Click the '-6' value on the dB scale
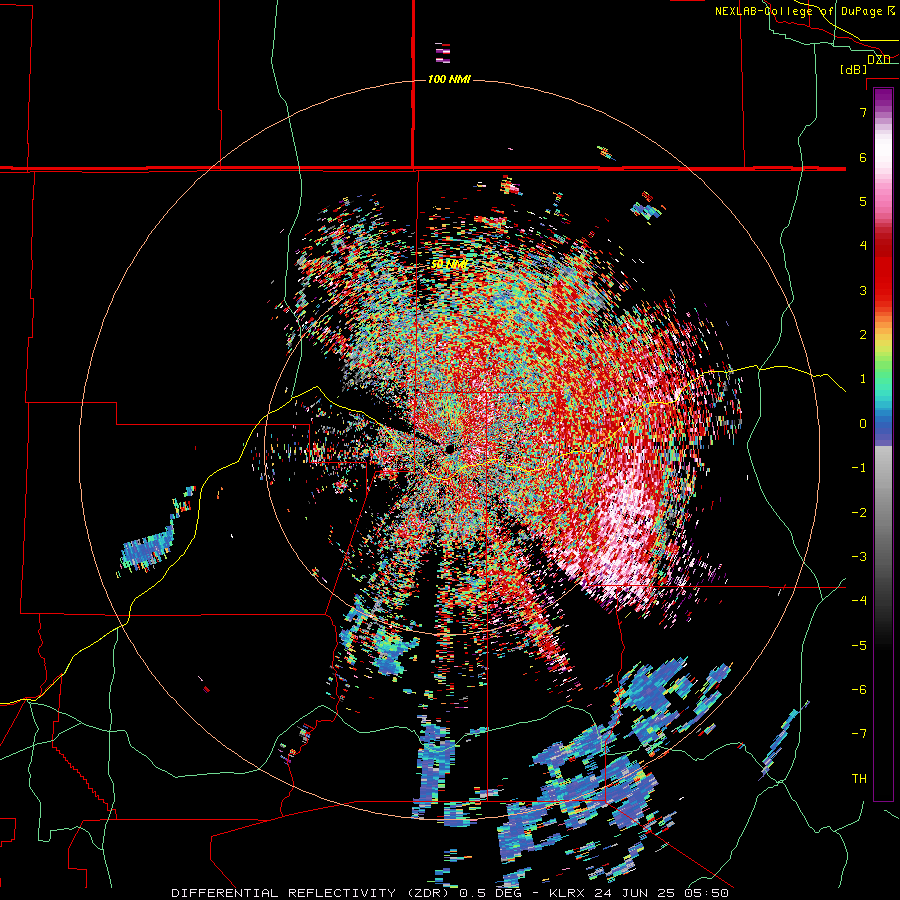Viewport: 900px width, 900px height. pos(859,690)
